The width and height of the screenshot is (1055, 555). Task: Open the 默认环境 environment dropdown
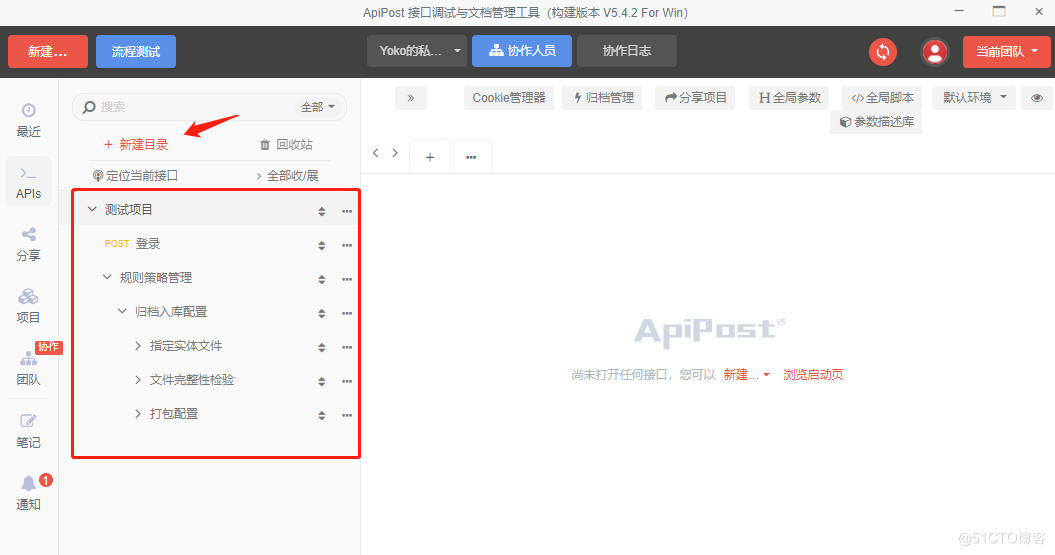(x=974, y=98)
